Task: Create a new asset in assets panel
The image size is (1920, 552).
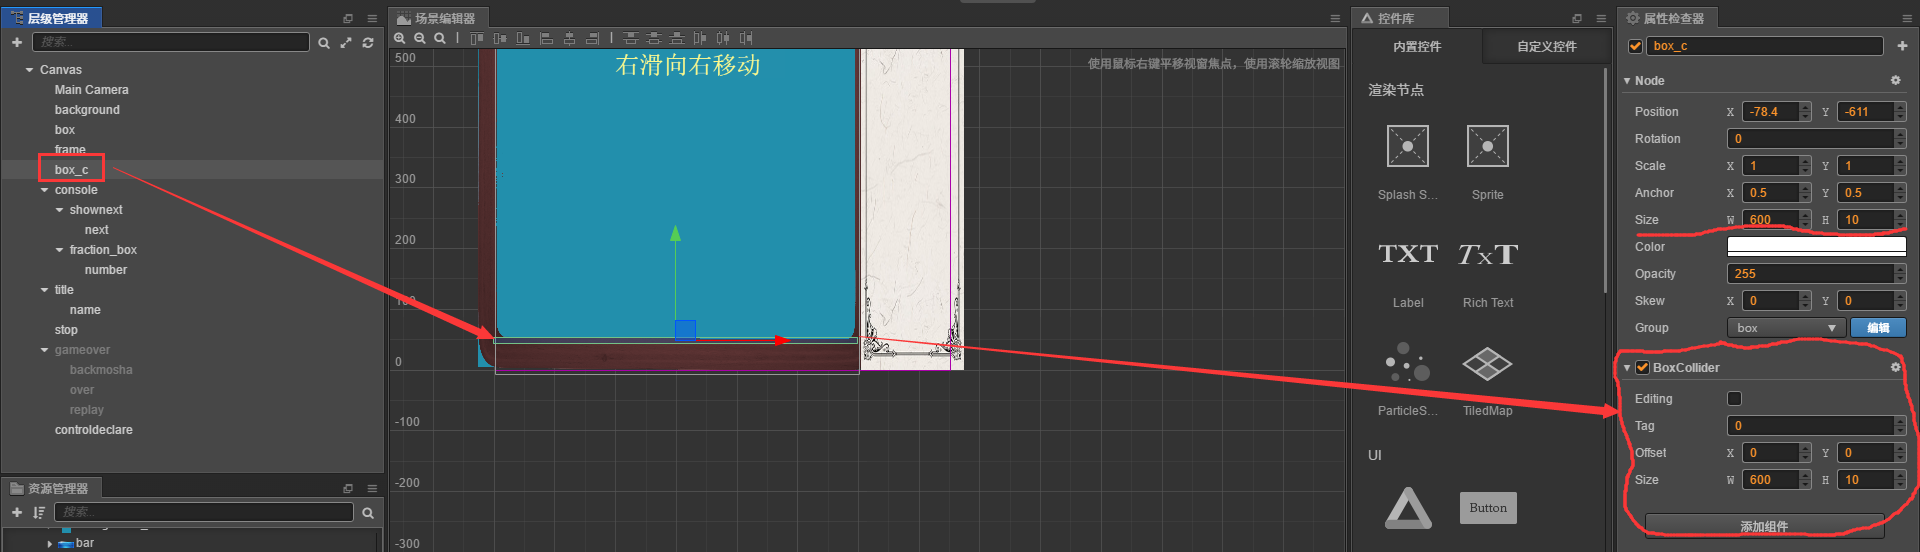Action: [17, 512]
